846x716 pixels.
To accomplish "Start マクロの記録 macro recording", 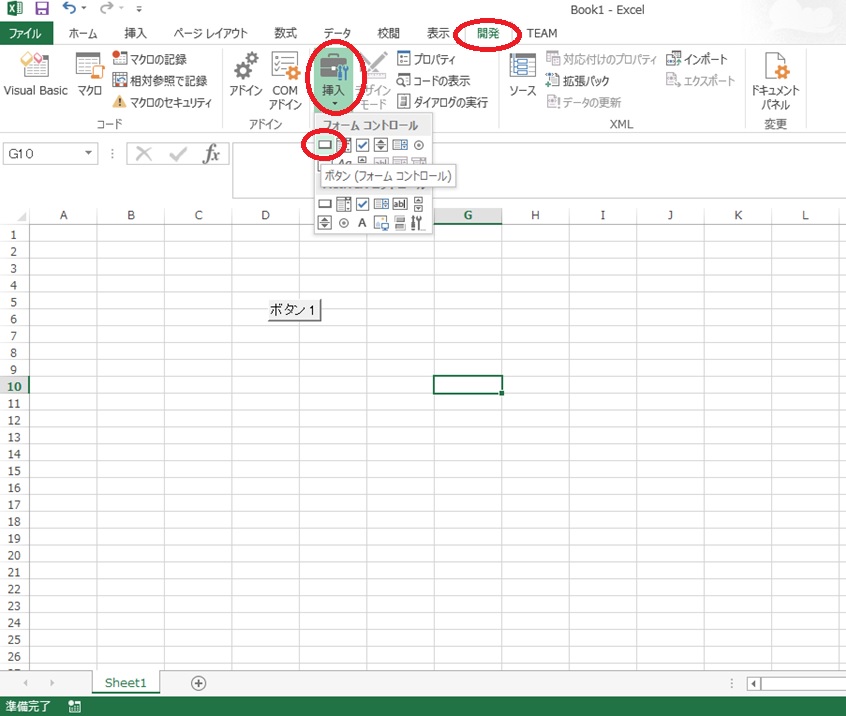I will pyautogui.click(x=149, y=59).
